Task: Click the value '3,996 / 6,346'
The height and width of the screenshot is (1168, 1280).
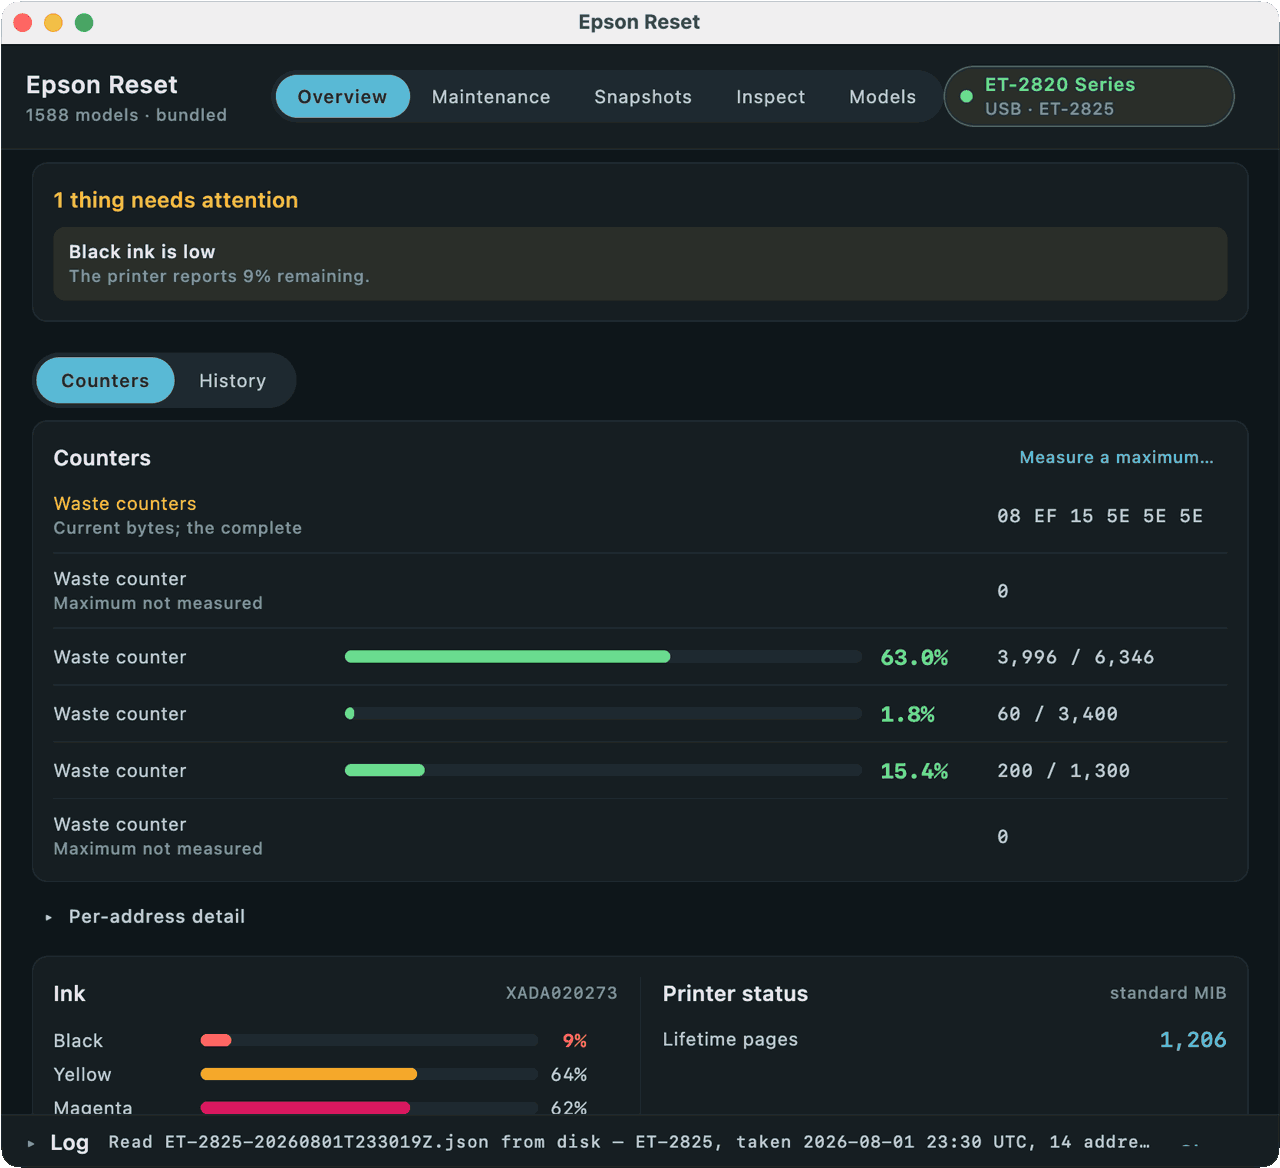Action: click(1075, 657)
